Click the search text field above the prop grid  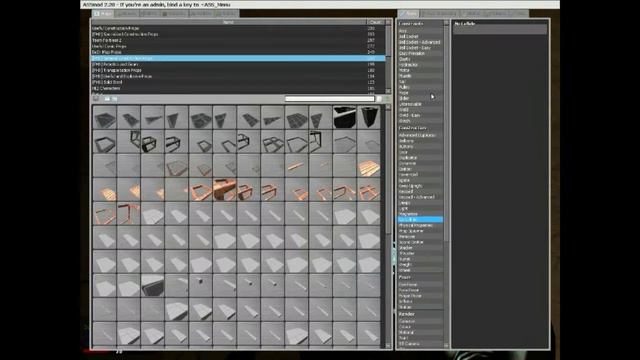(329, 99)
